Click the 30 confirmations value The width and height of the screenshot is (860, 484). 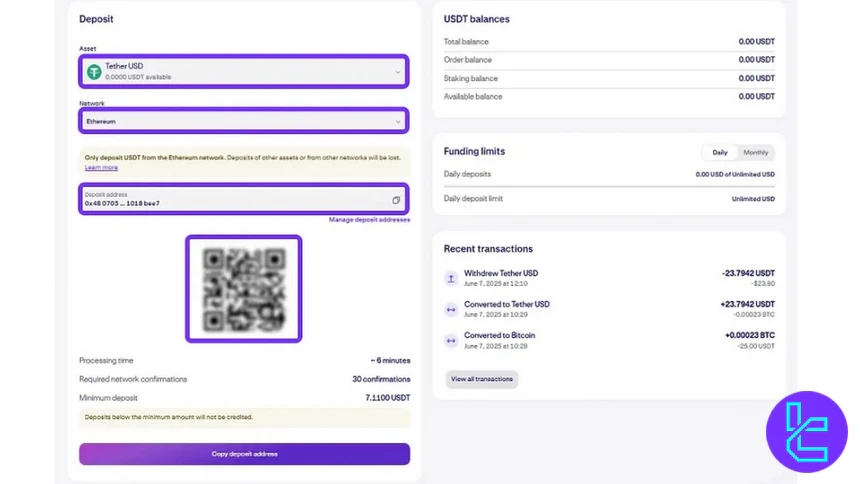(x=381, y=379)
